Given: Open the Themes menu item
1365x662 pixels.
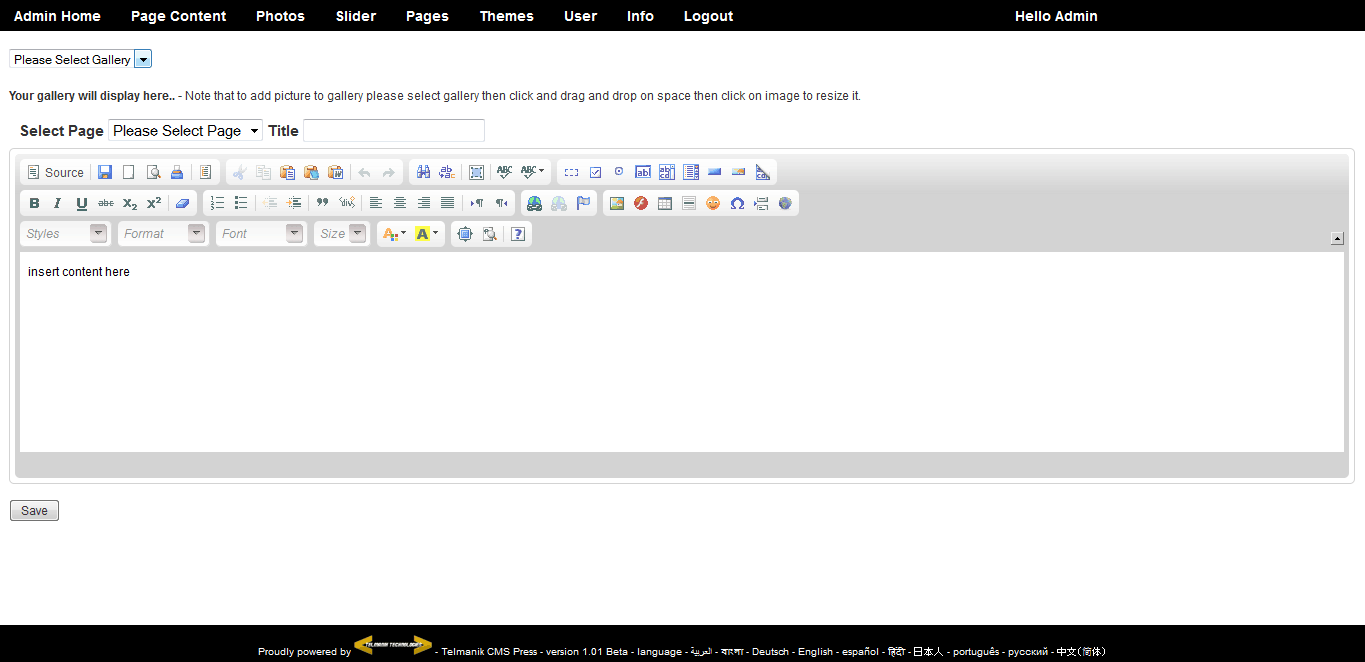Looking at the screenshot, I should click(506, 16).
